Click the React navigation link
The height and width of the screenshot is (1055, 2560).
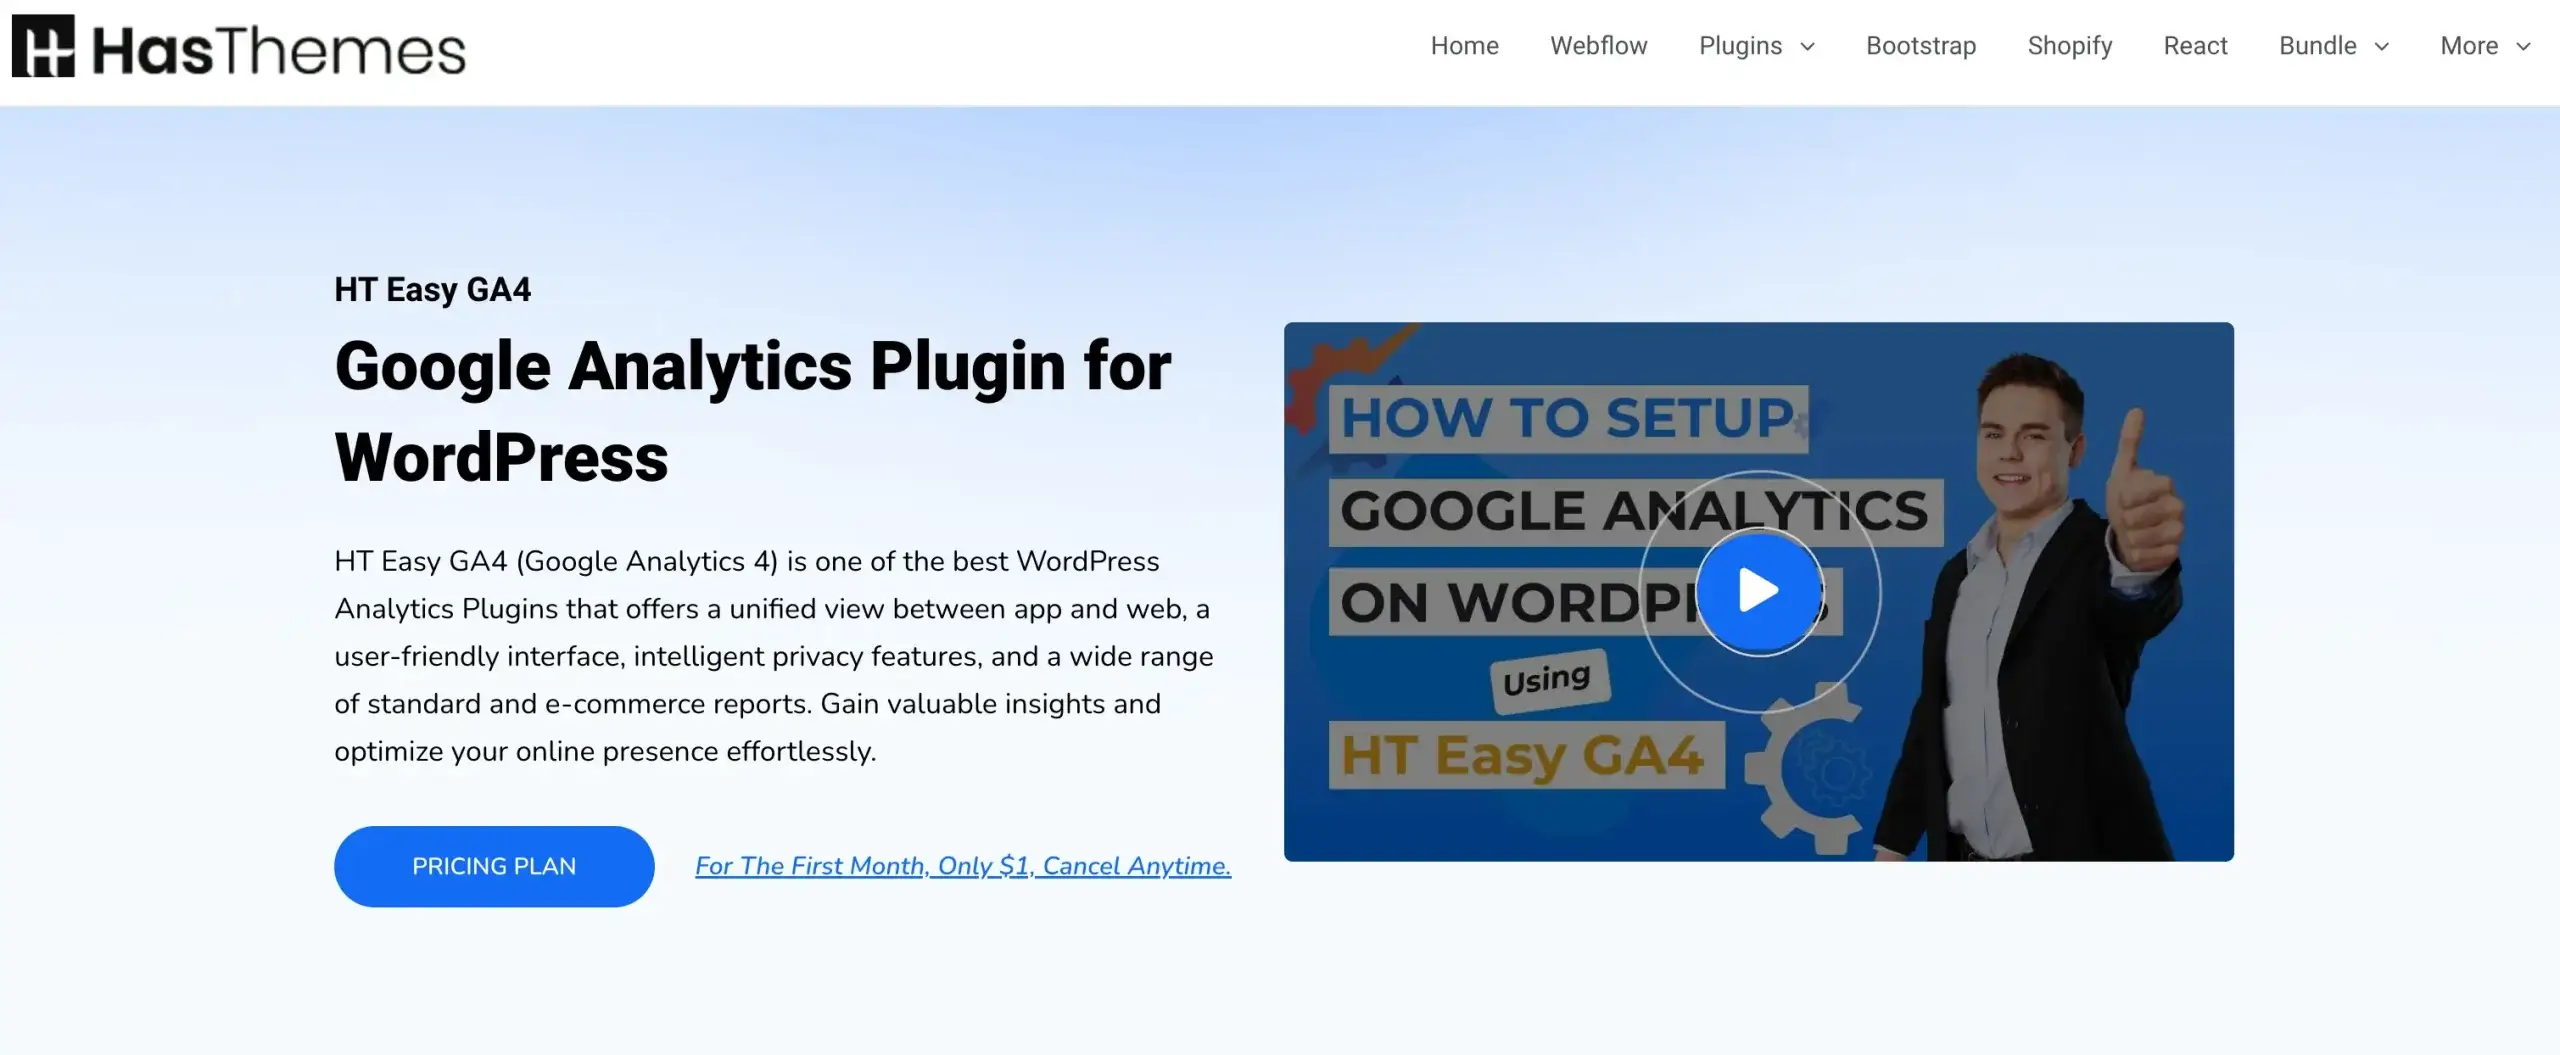pyautogui.click(x=2195, y=46)
